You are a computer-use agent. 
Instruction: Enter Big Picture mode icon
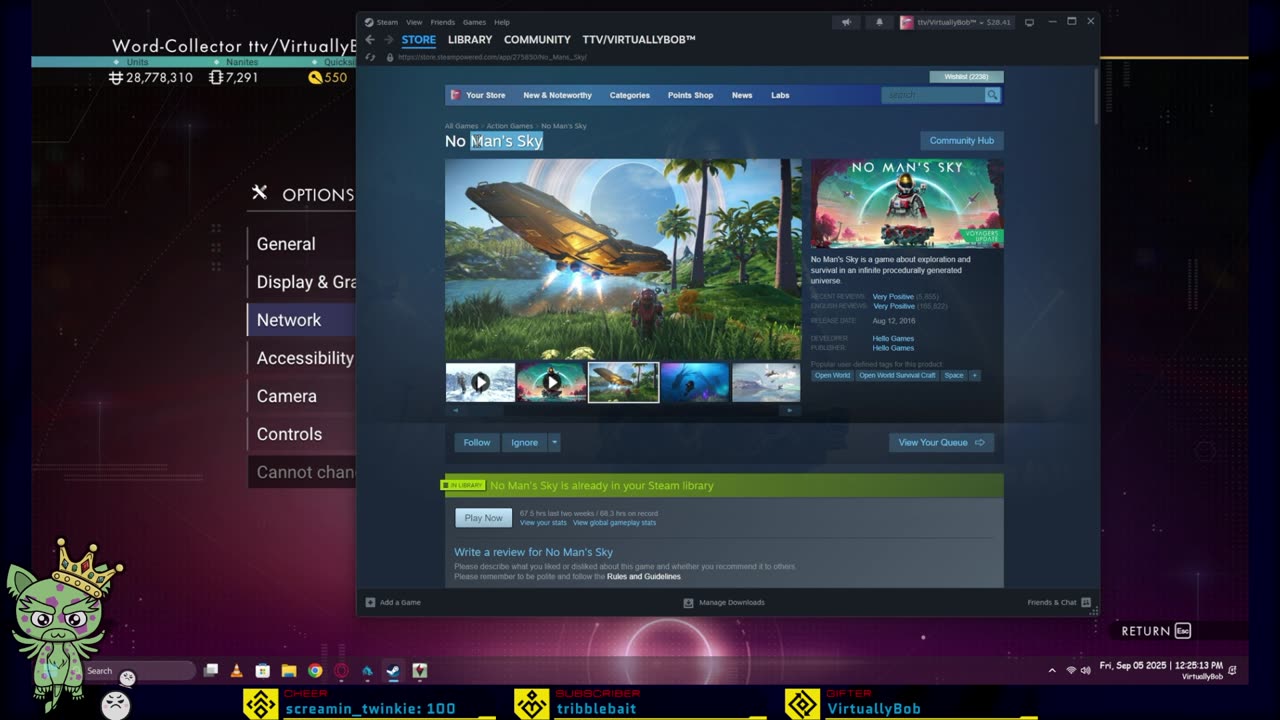coord(1029,22)
